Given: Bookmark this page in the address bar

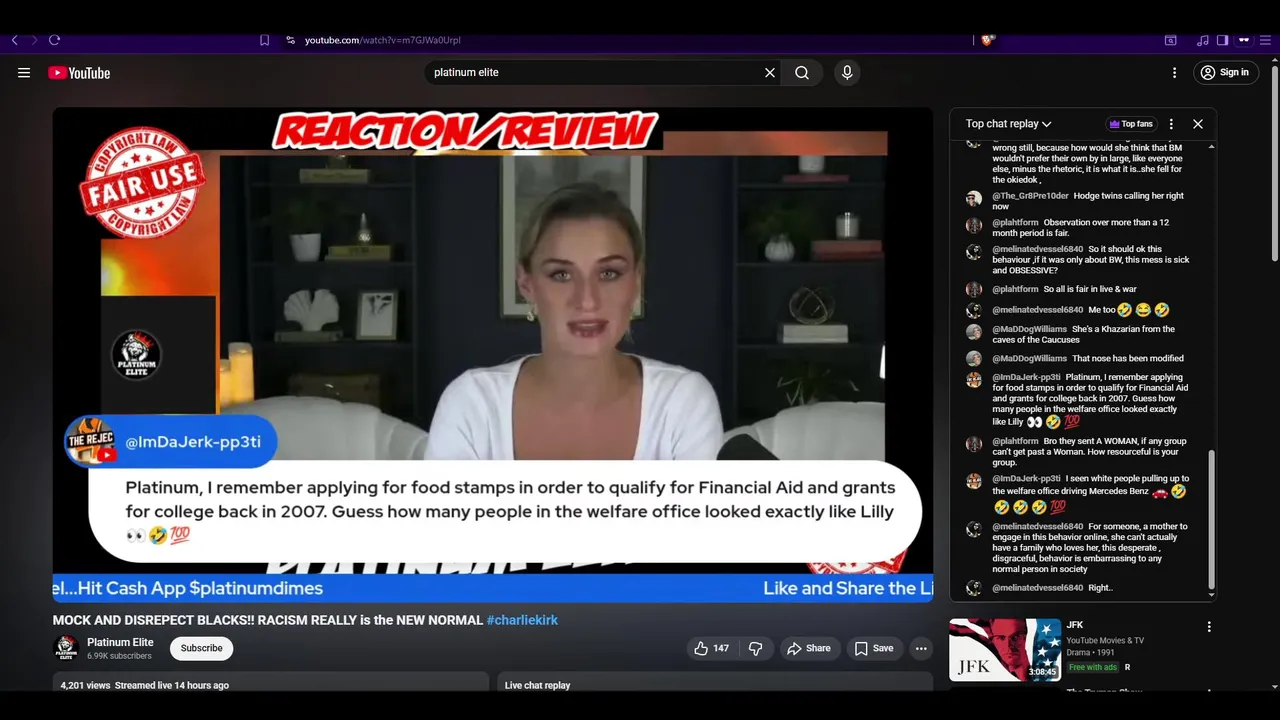Looking at the screenshot, I should point(264,40).
